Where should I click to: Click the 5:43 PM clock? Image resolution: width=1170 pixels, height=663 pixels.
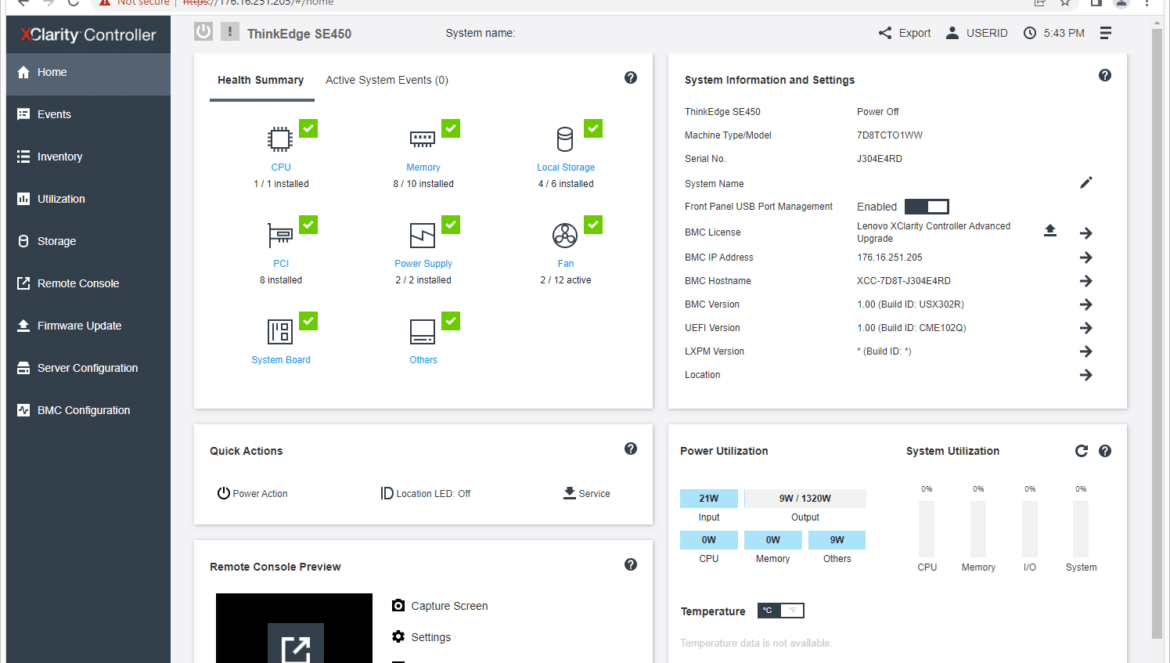[1054, 33]
